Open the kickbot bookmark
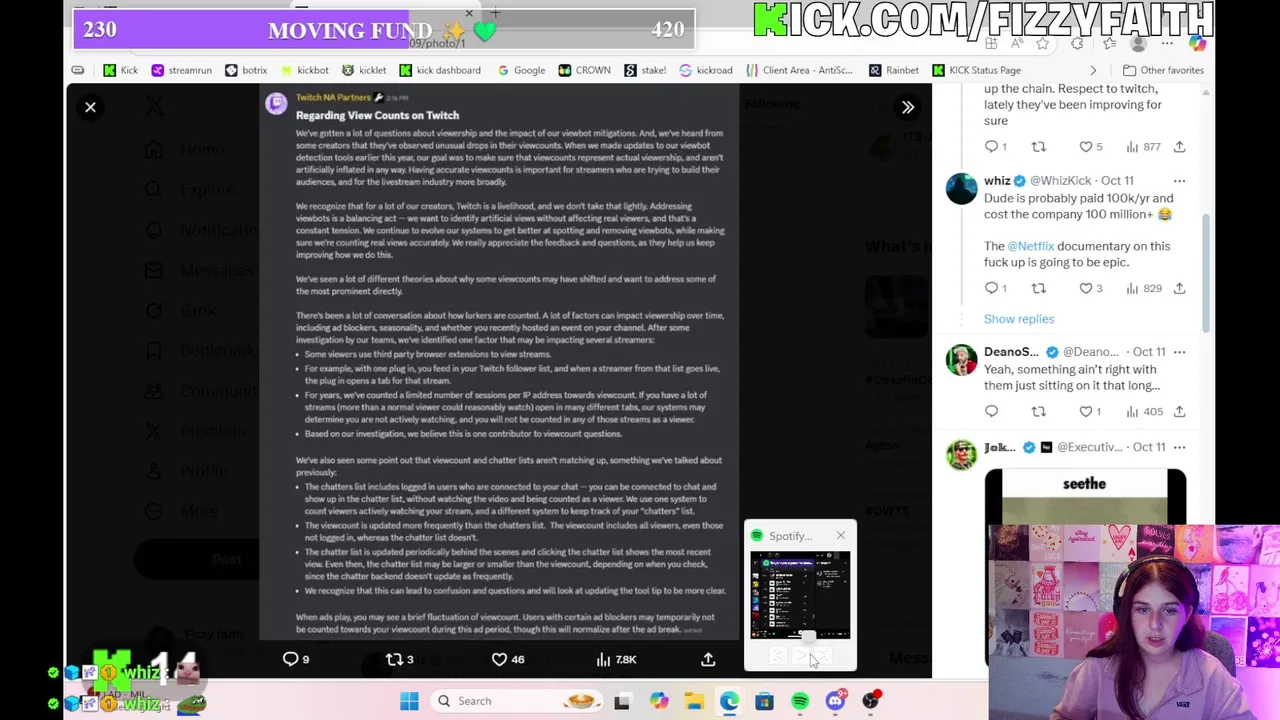Image resolution: width=1280 pixels, height=720 pixels. [304, 70]
